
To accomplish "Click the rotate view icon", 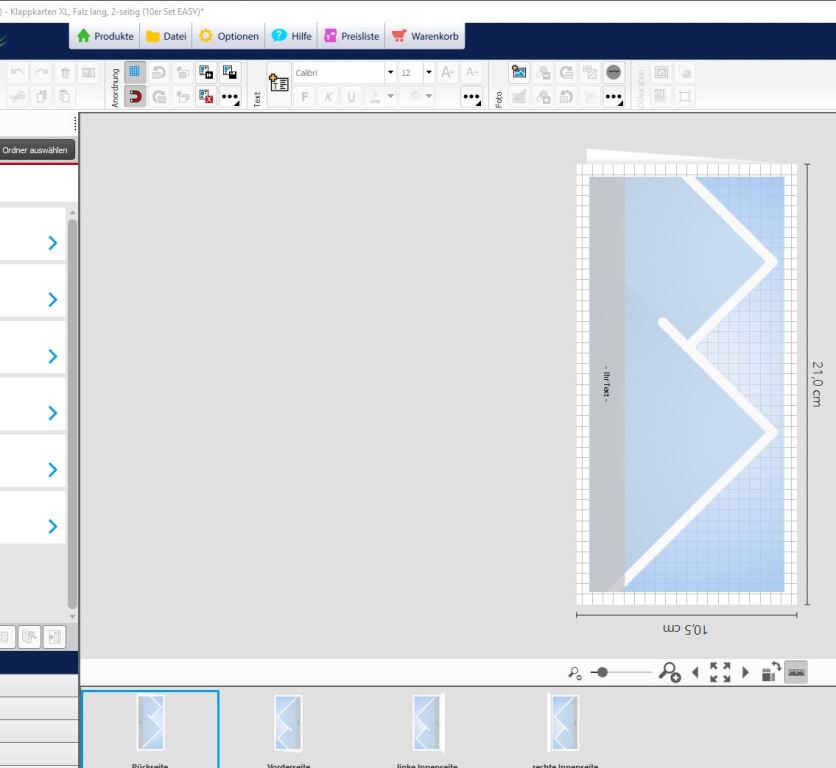I will point(771,673).
